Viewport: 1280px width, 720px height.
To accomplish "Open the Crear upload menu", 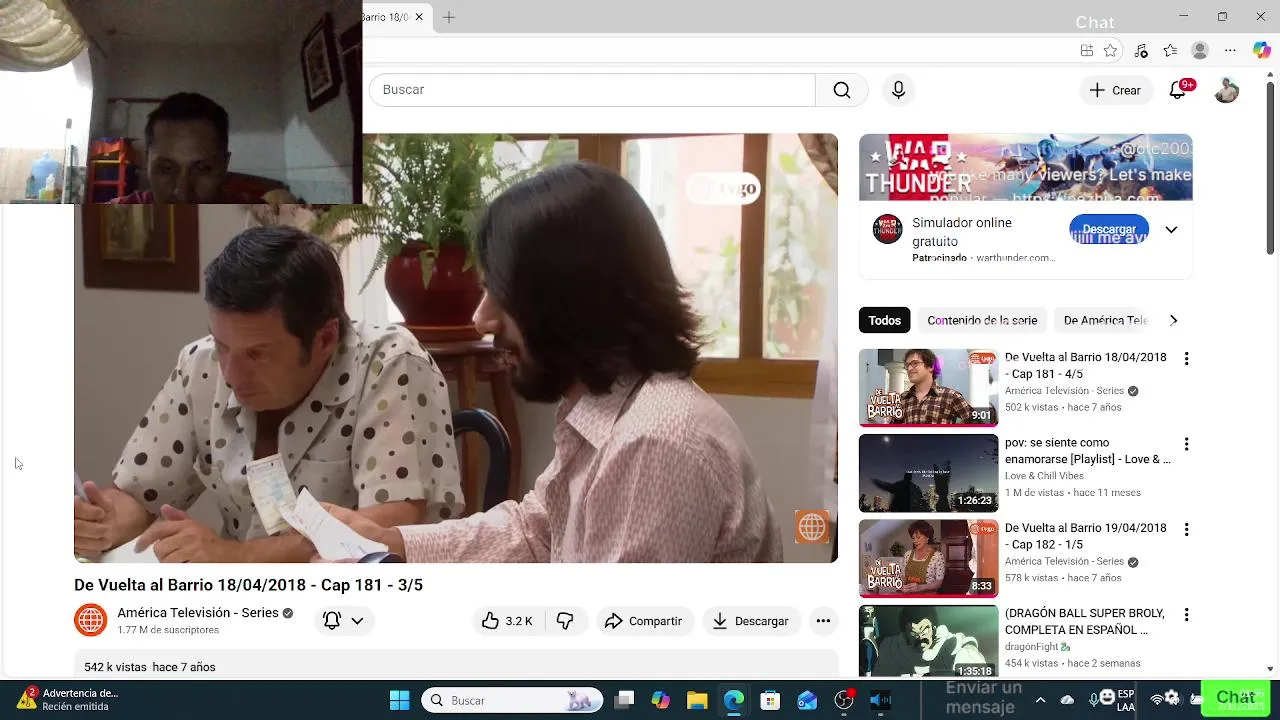I will (x=1115, y=90).
